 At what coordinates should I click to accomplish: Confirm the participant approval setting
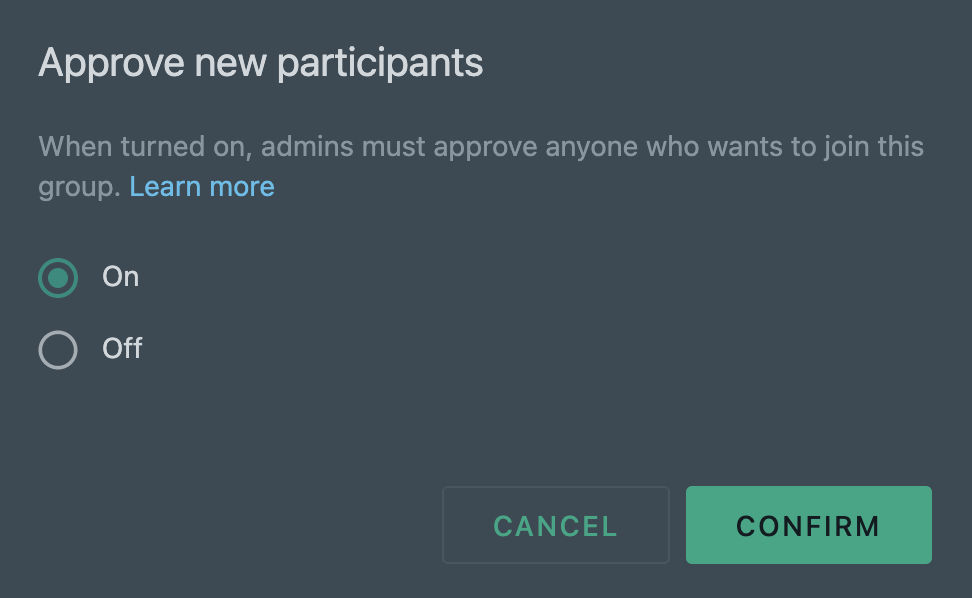click(808, 525)
